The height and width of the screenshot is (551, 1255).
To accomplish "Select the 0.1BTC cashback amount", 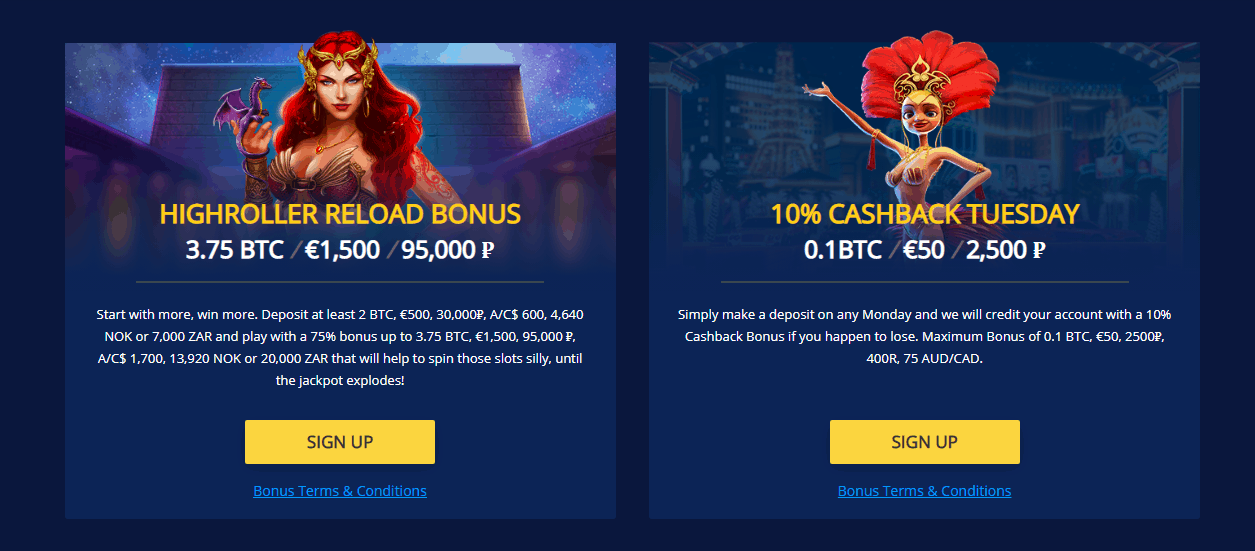I will [842, 250].
